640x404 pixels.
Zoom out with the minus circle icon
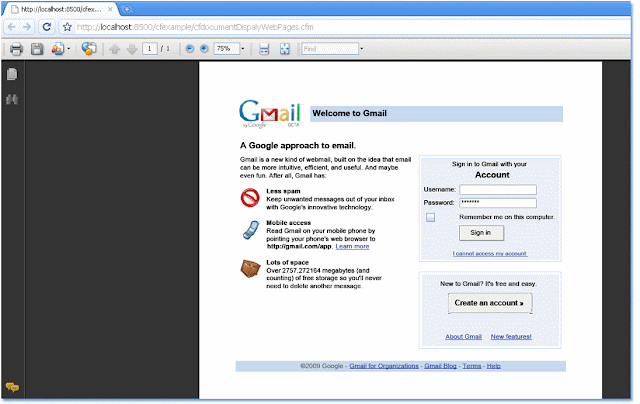[x=189, y=49]
